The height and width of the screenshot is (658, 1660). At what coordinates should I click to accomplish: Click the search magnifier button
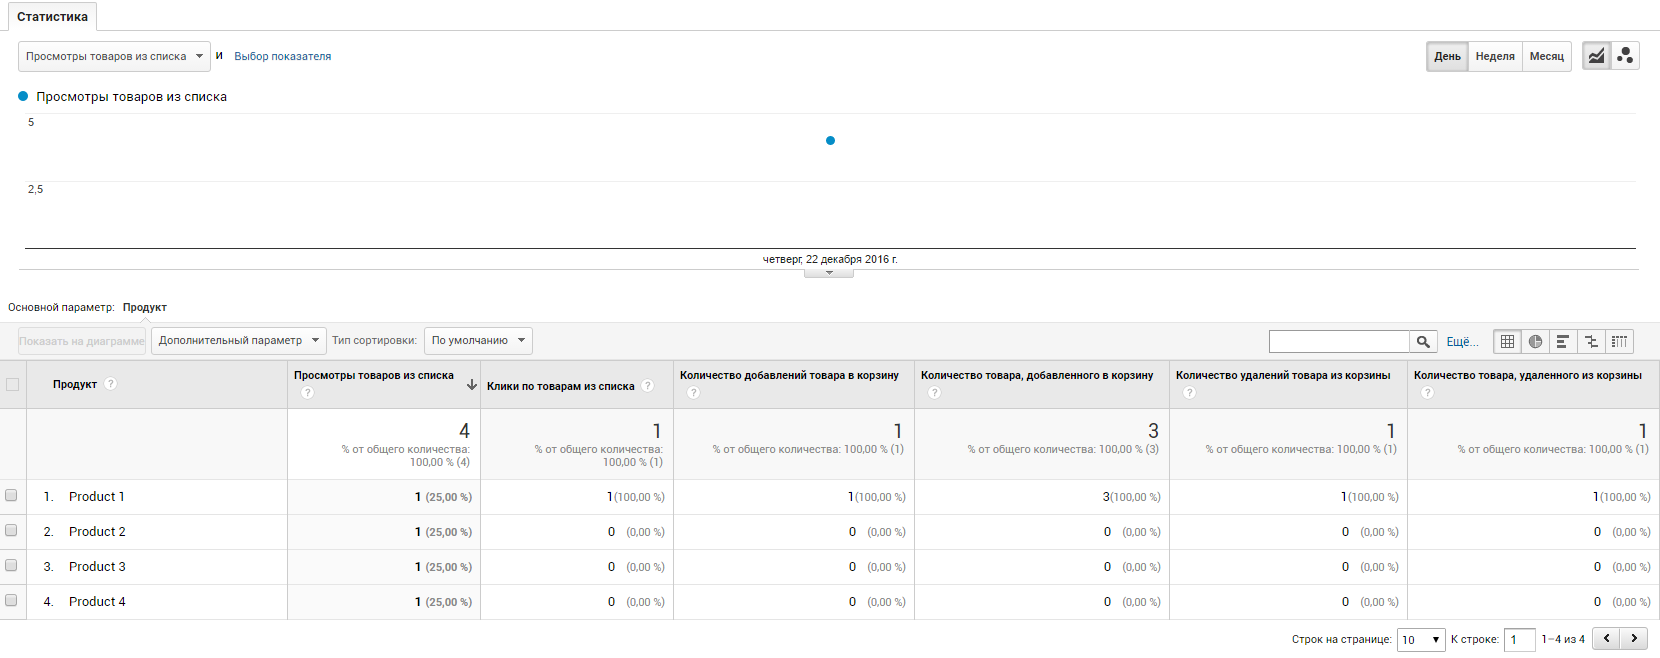click(1423, 341)
